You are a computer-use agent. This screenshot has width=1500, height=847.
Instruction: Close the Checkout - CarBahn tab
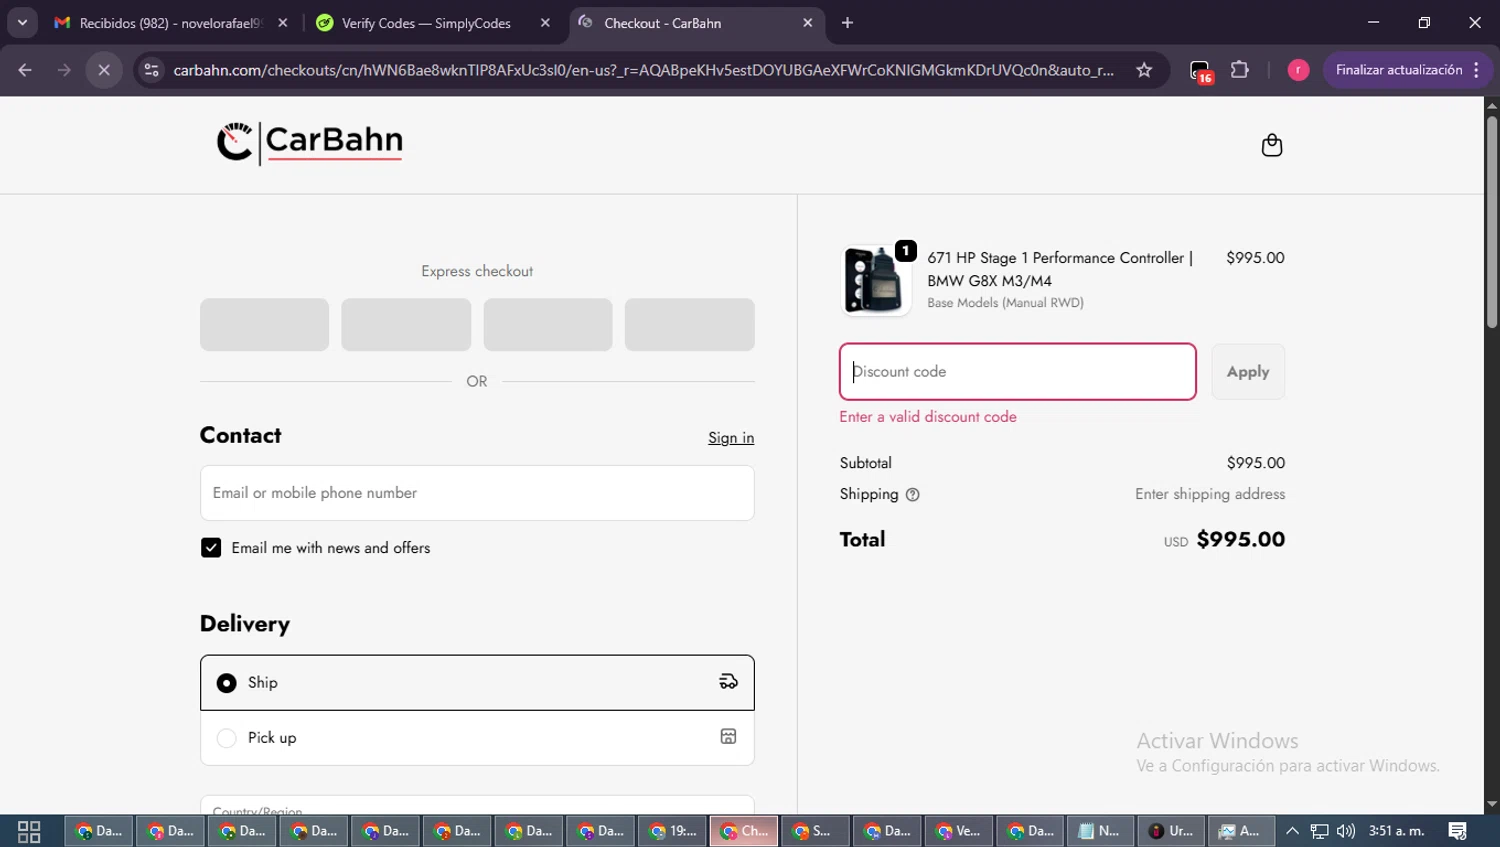pyautogui.click(x=808, y=23)
